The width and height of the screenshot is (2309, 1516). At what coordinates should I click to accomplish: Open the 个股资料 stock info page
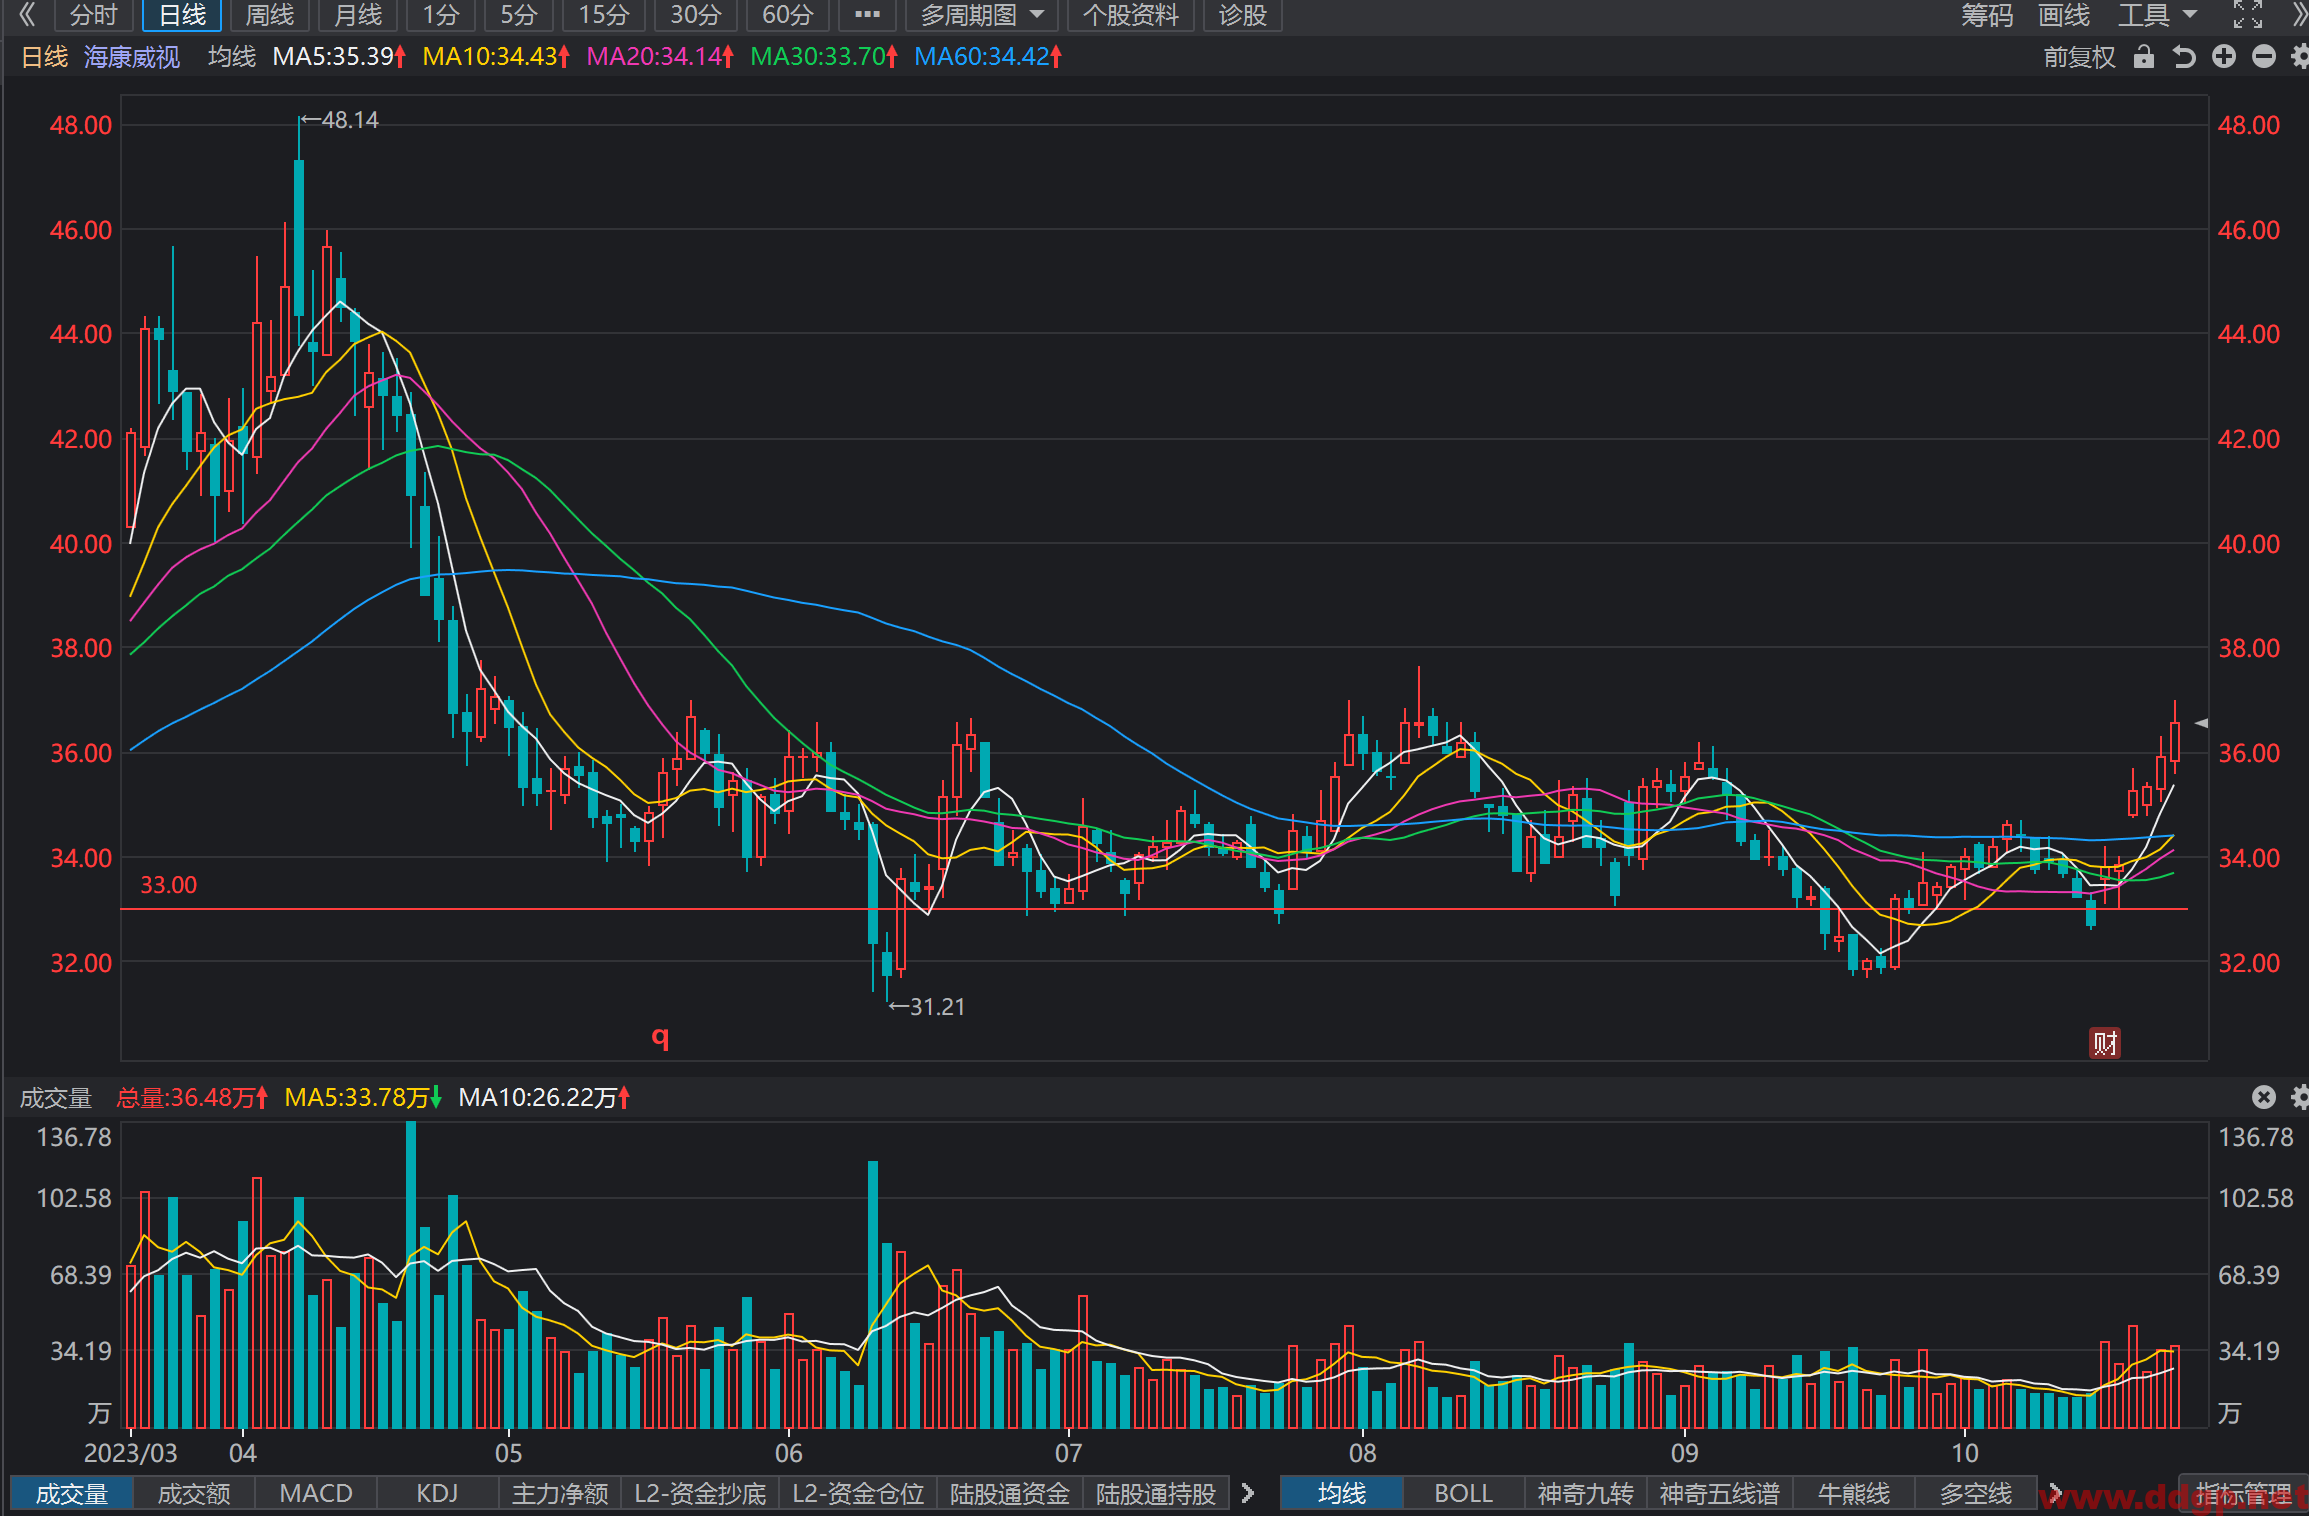(x=1131, y=15)
